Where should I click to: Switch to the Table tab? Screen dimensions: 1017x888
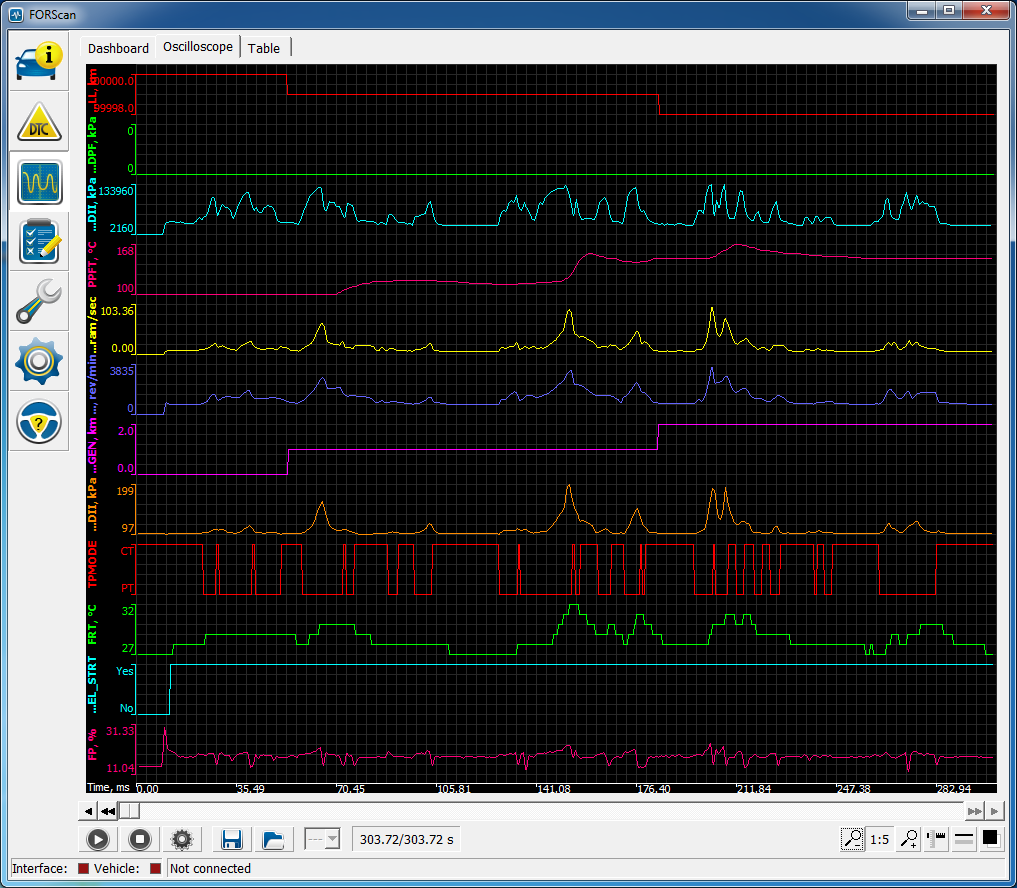pyautogui.click(x=264, y=48)
